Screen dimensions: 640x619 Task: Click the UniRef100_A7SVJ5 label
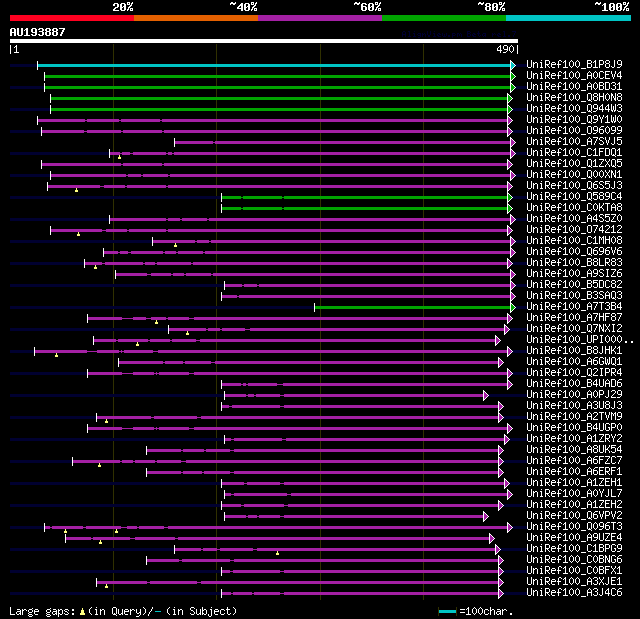[574, 142]
